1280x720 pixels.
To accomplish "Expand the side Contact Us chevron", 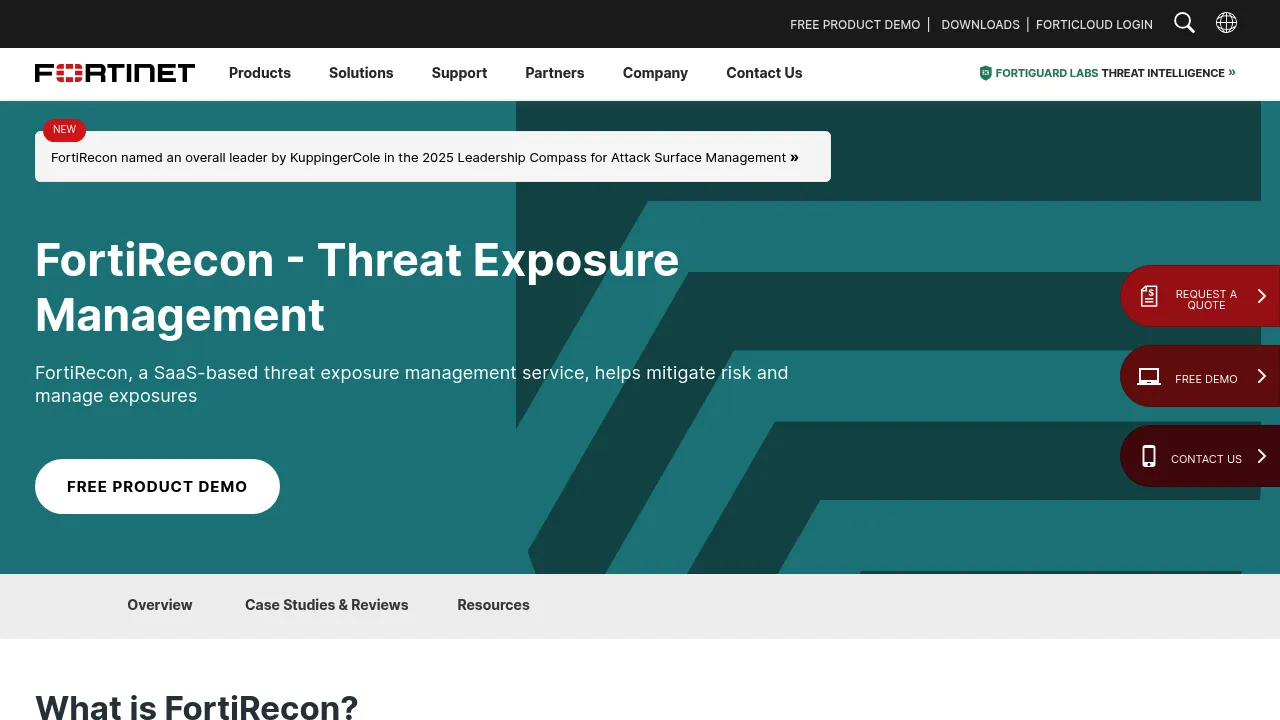I will click(x=1262, y=456).
